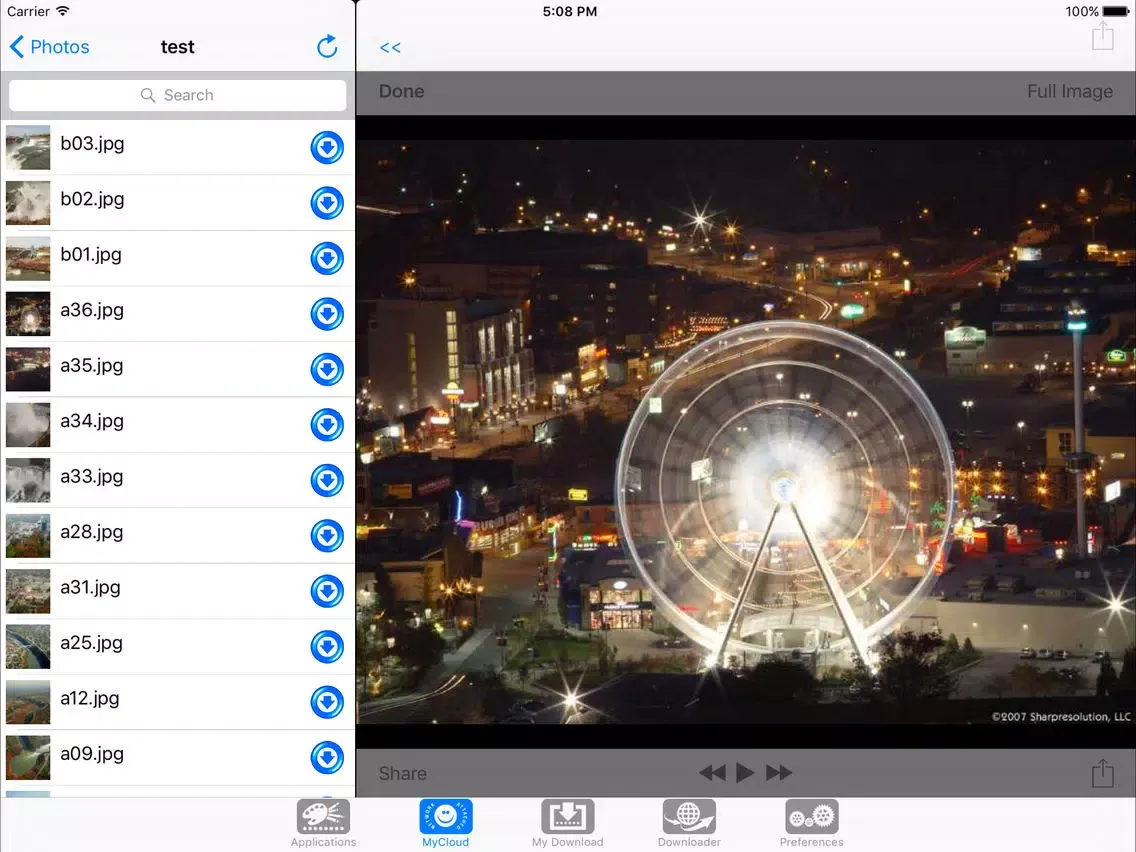This screenshot has height=852, width=1136.
Task: Open the My Download tab
Action: tap(567, 824)
